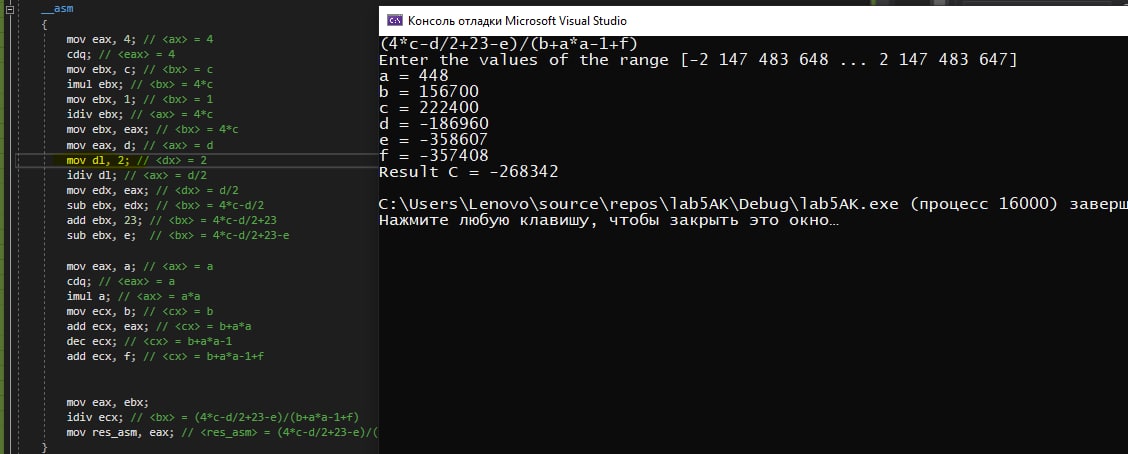Click 'c = 222400' in the console

[x=429, y=107]
